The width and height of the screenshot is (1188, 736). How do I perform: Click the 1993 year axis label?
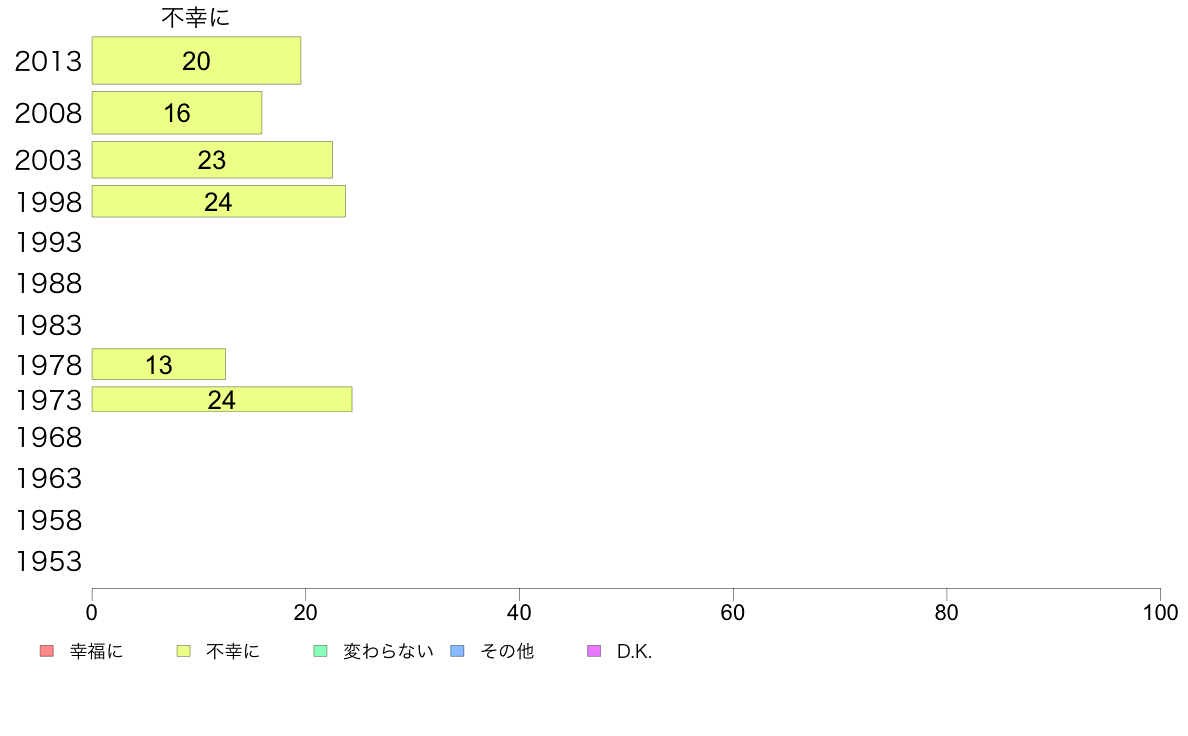pos(48,243)
